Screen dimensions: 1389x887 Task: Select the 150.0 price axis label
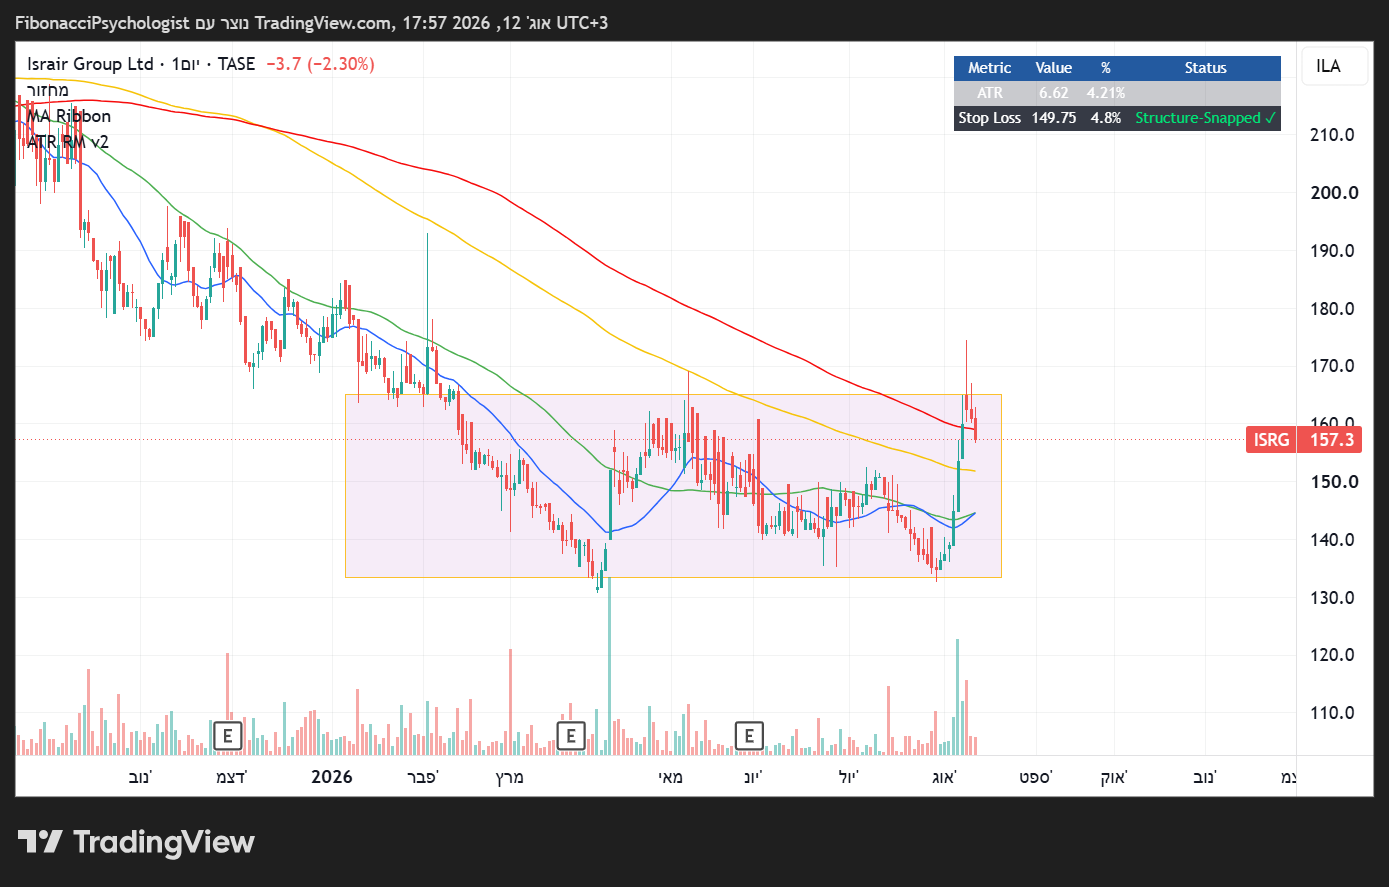1333,482
